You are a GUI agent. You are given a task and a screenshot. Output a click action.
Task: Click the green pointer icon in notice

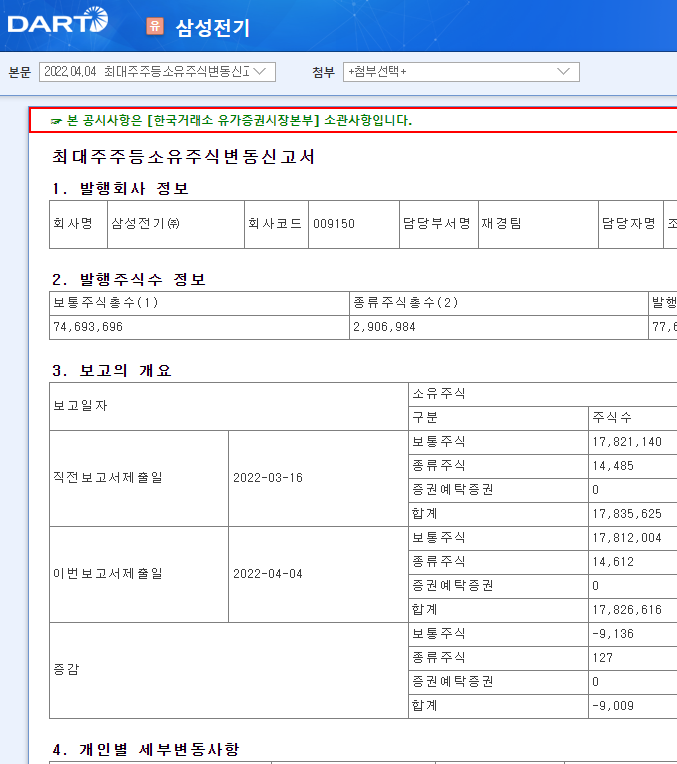point(56,121)
